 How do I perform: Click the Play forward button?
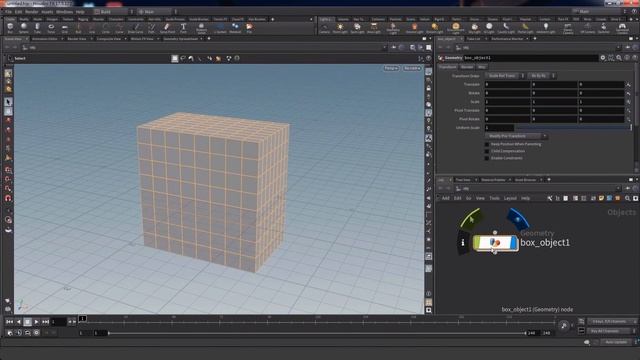[36, 322]
